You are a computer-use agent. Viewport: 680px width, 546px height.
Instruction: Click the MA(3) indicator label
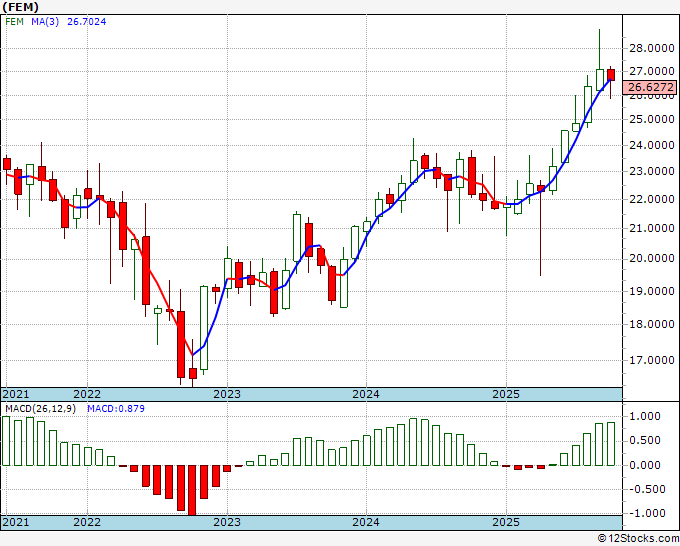[45, 22]
